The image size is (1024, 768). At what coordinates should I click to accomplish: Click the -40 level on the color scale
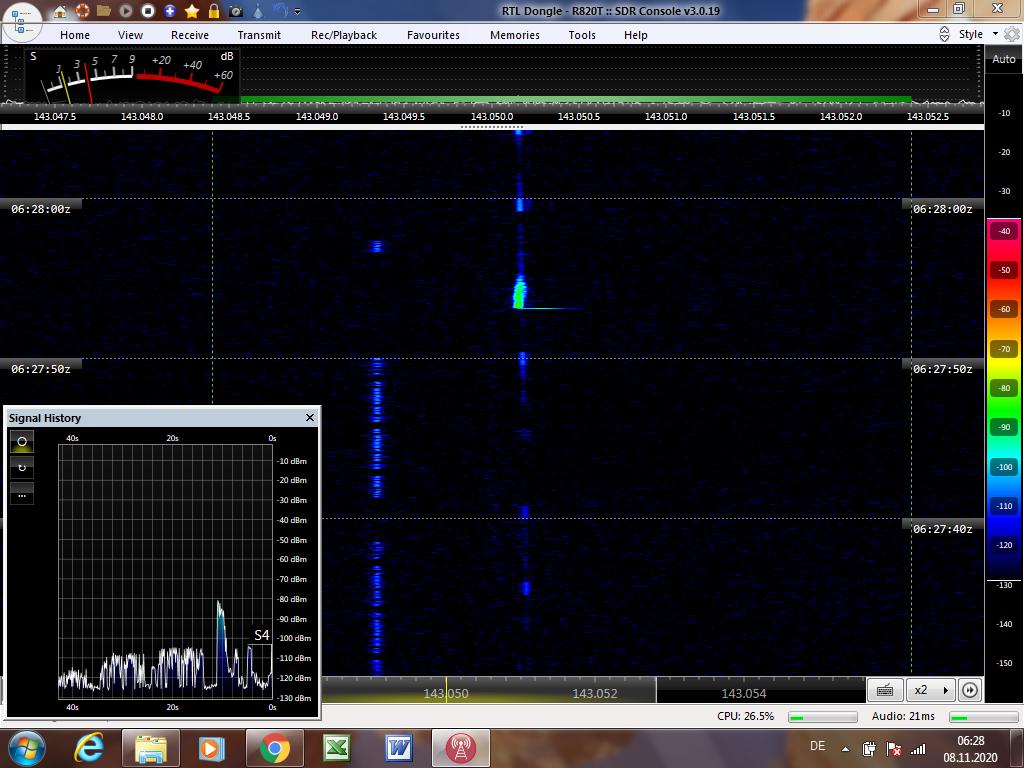coord(1004,231)
